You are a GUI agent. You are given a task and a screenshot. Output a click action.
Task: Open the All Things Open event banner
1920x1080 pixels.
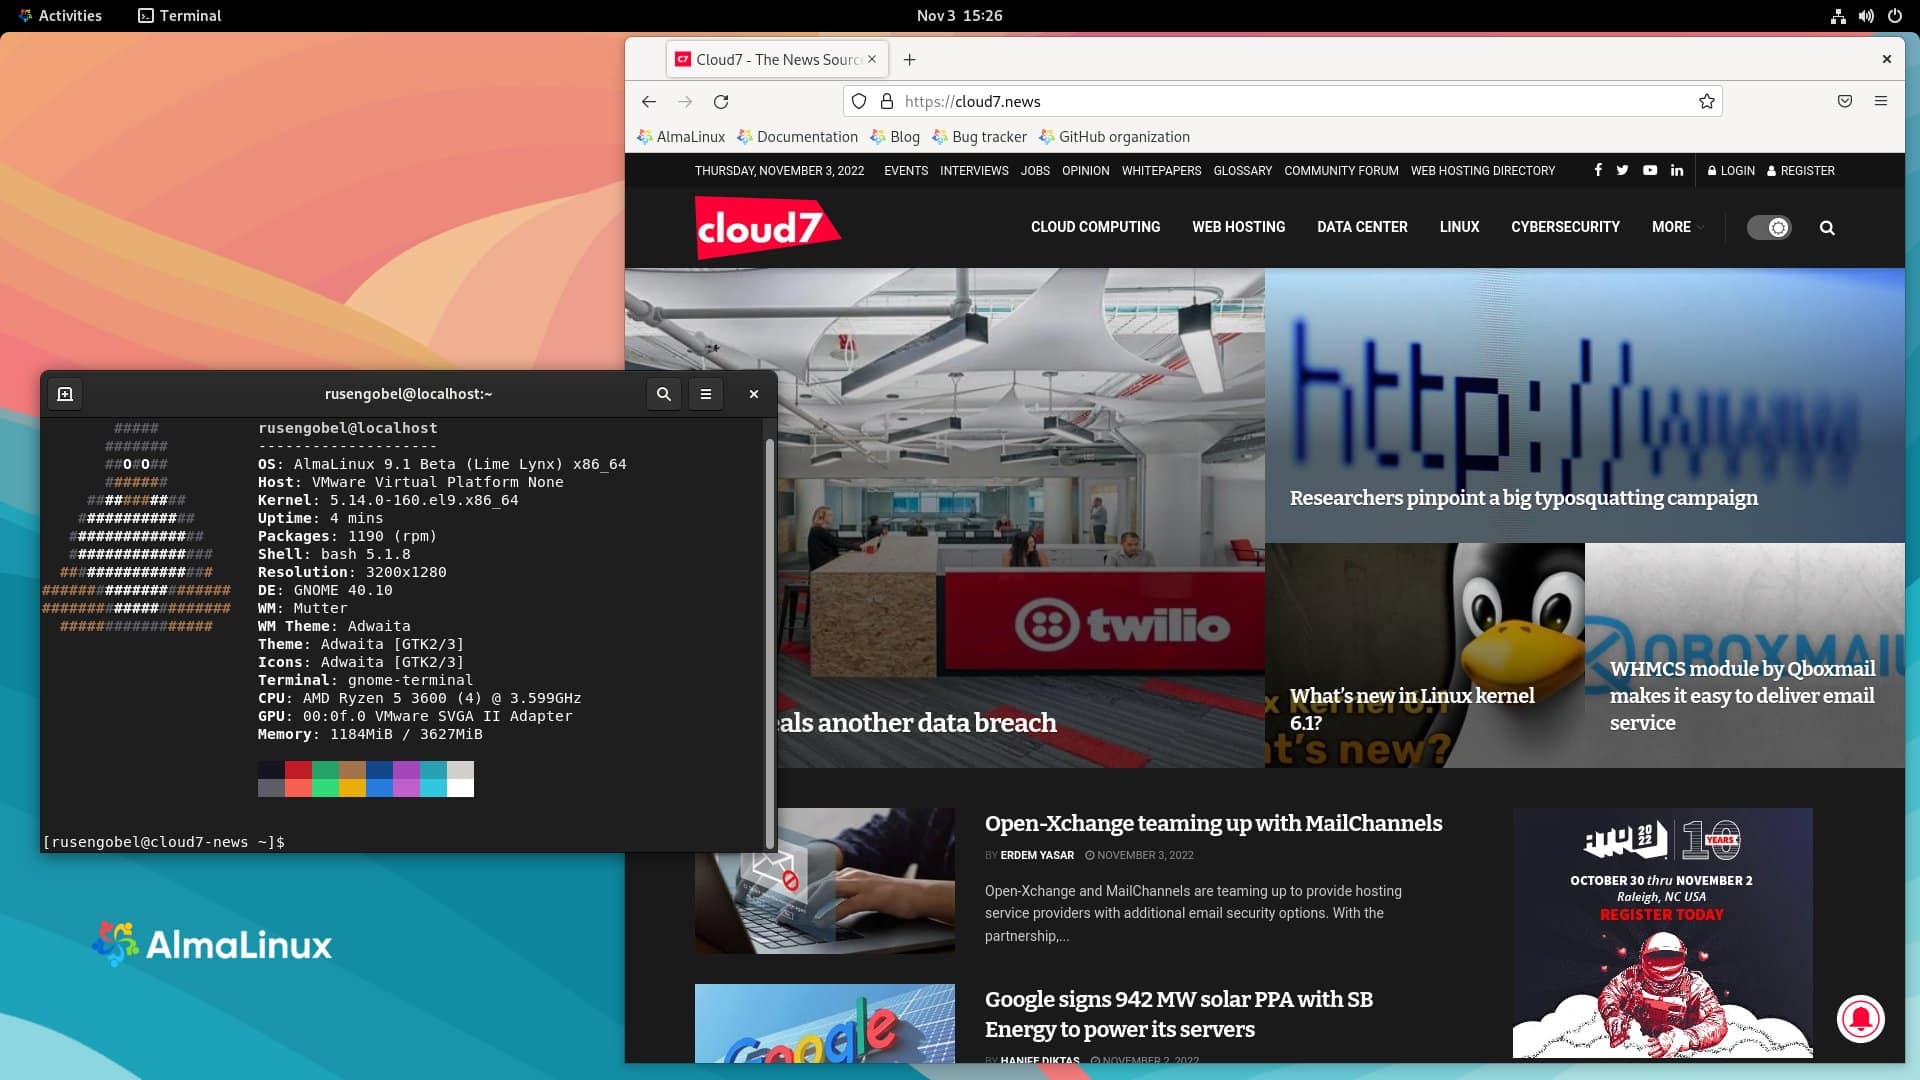coord(1662,932)
